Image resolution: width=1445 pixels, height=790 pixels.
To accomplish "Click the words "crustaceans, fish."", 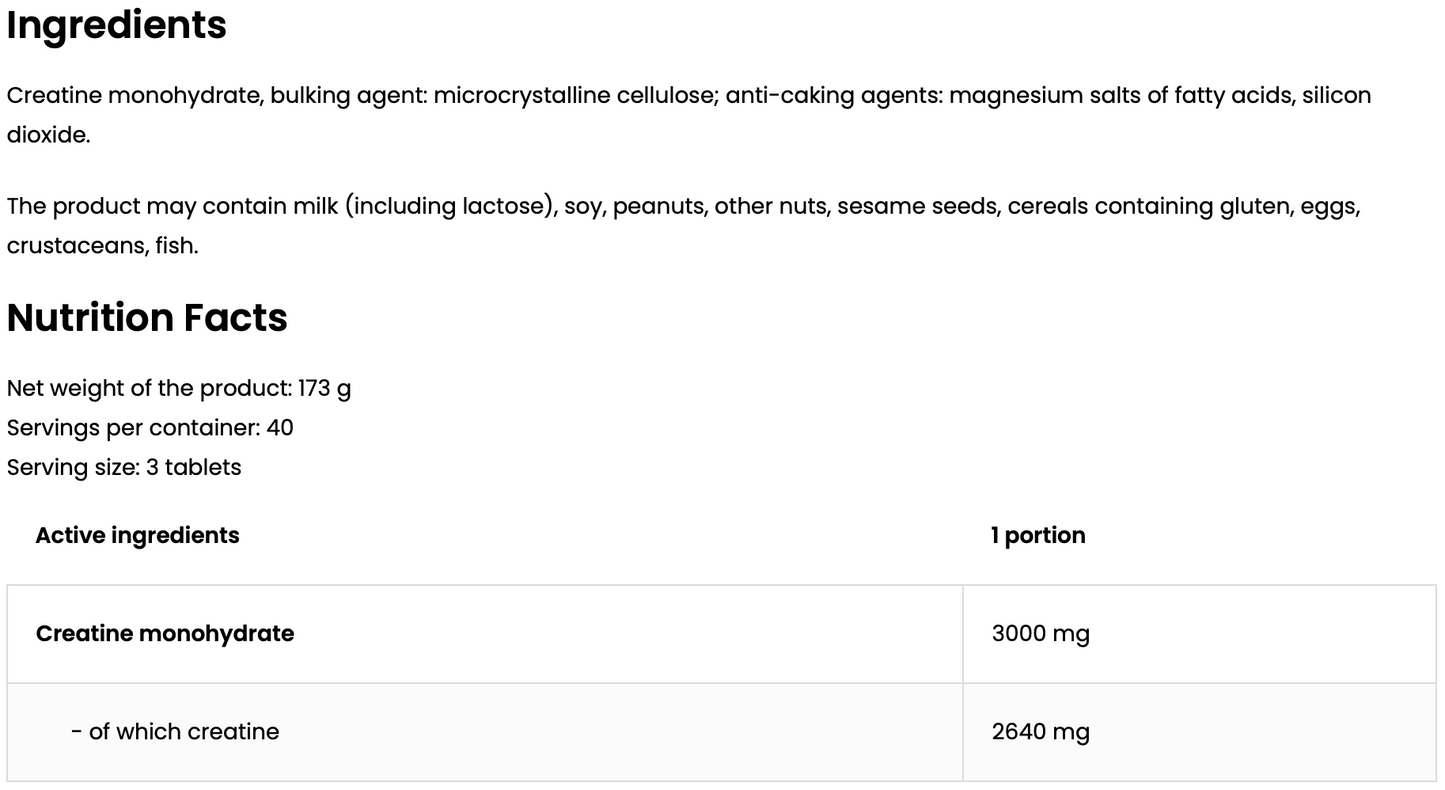I will tap(102, 246).
